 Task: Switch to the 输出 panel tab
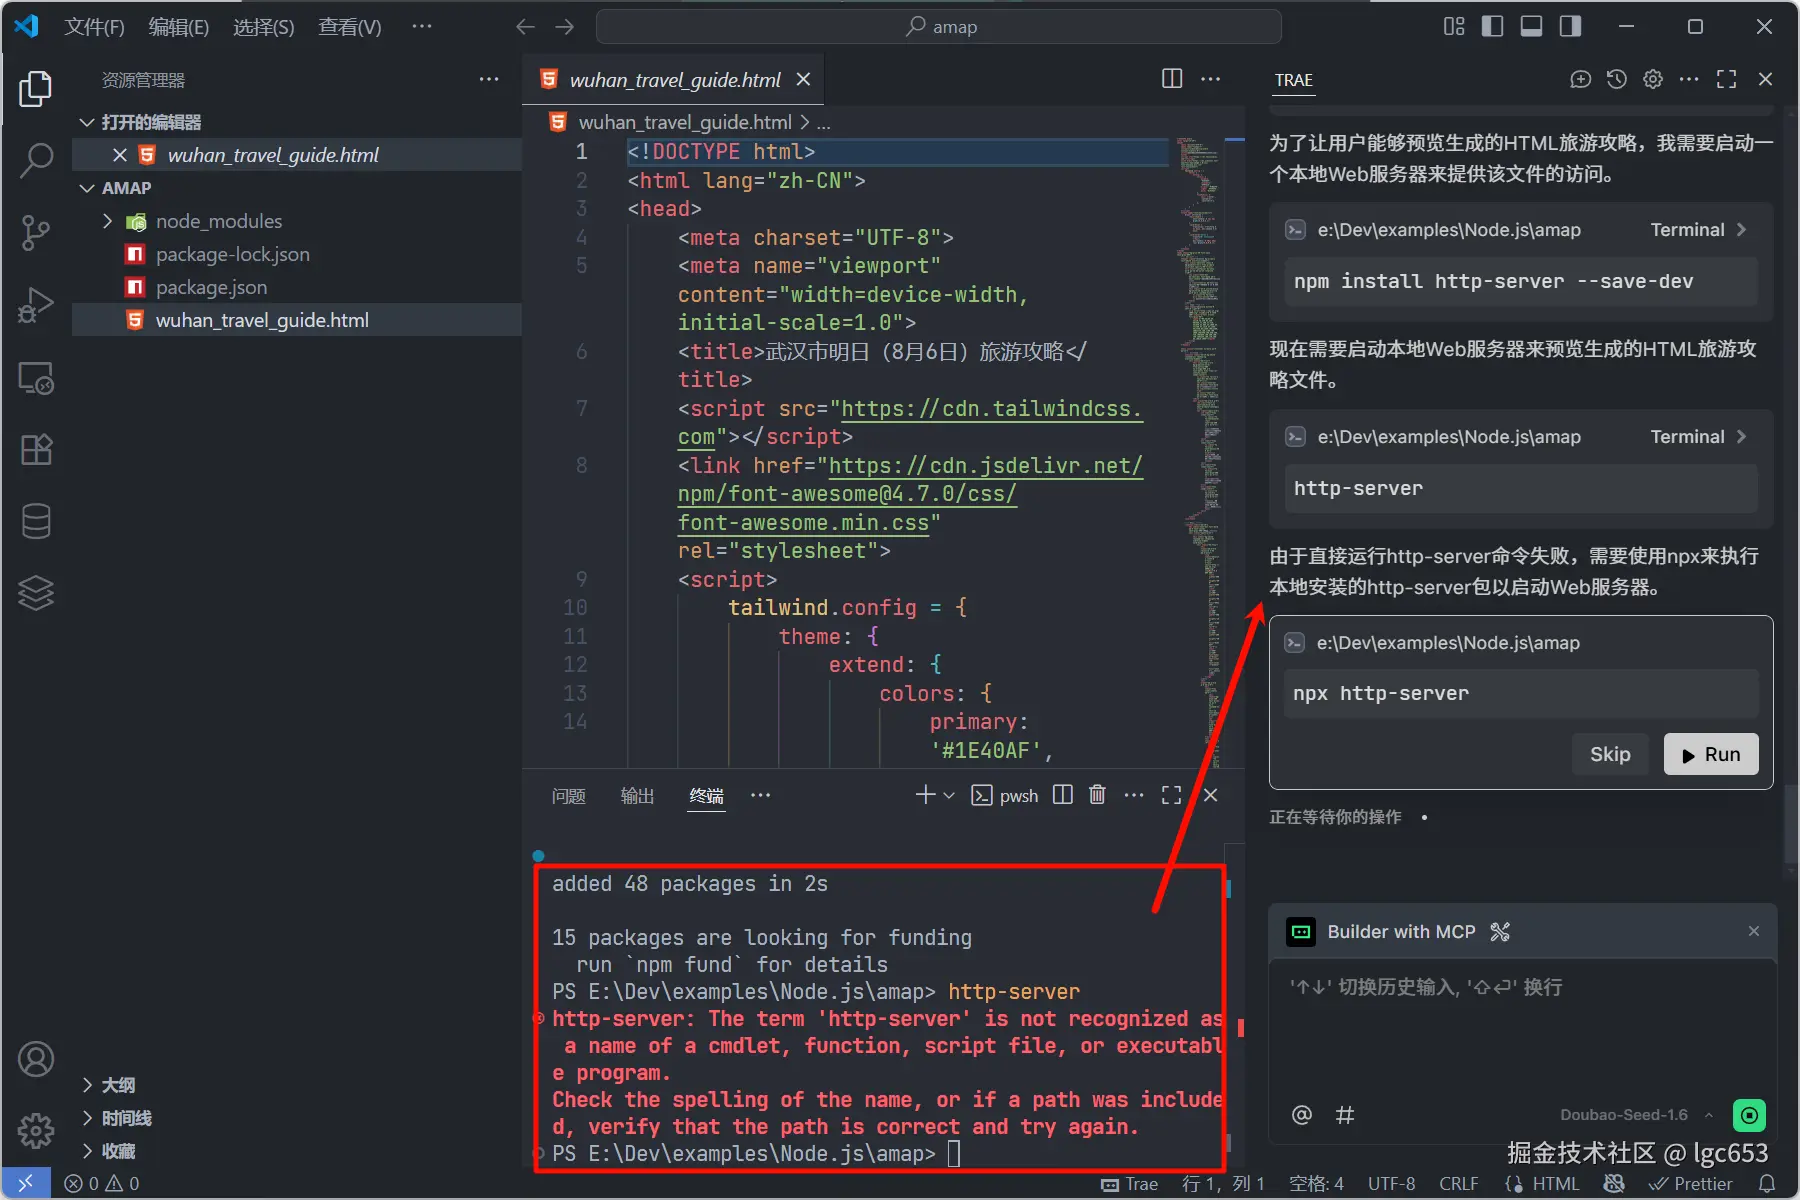[x=637, y=796]
